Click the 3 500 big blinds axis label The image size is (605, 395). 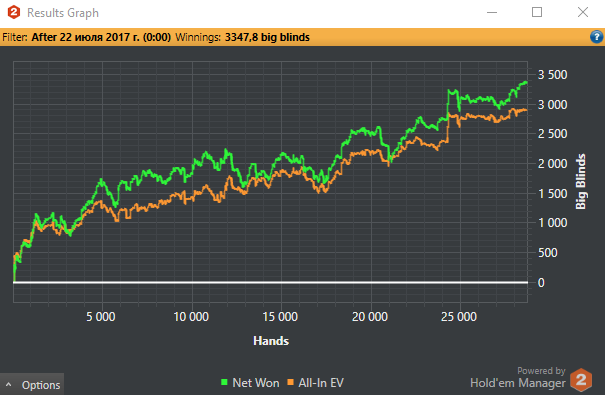[x=553, y=74]
